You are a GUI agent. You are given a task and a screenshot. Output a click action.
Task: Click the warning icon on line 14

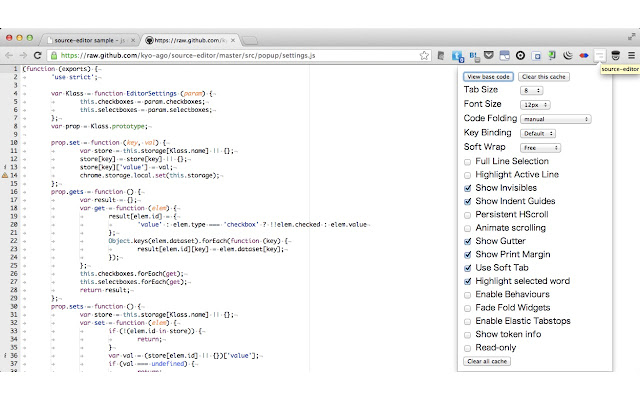[x=5, y=175]
